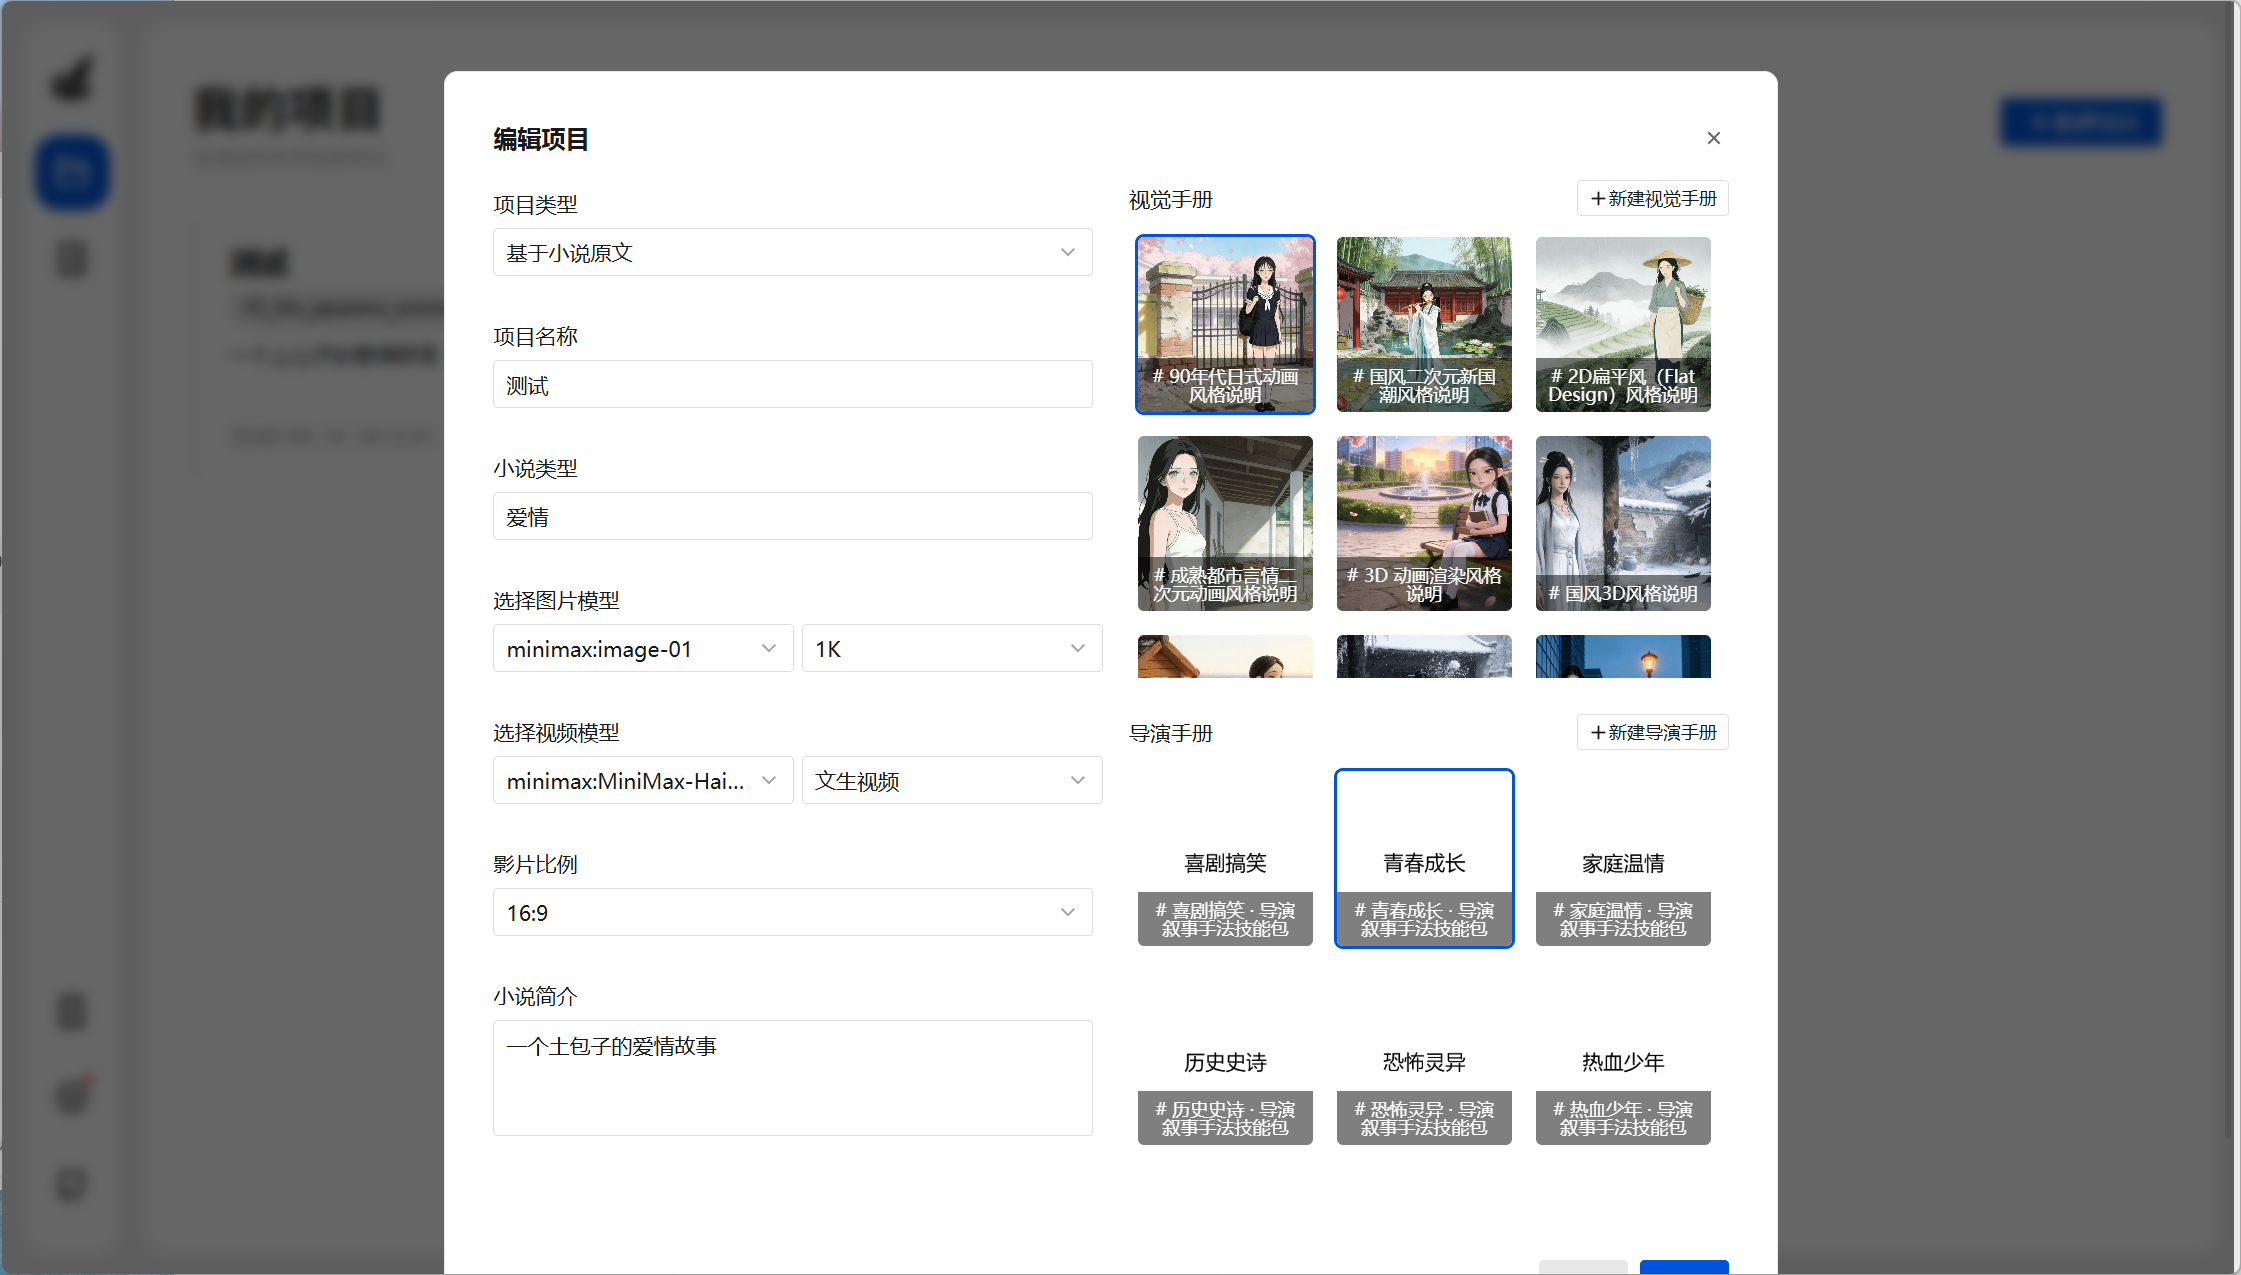Click the blue create button in background window
The height and width of the screenshot is (1275, 2241).
(x=2081, y=122)
